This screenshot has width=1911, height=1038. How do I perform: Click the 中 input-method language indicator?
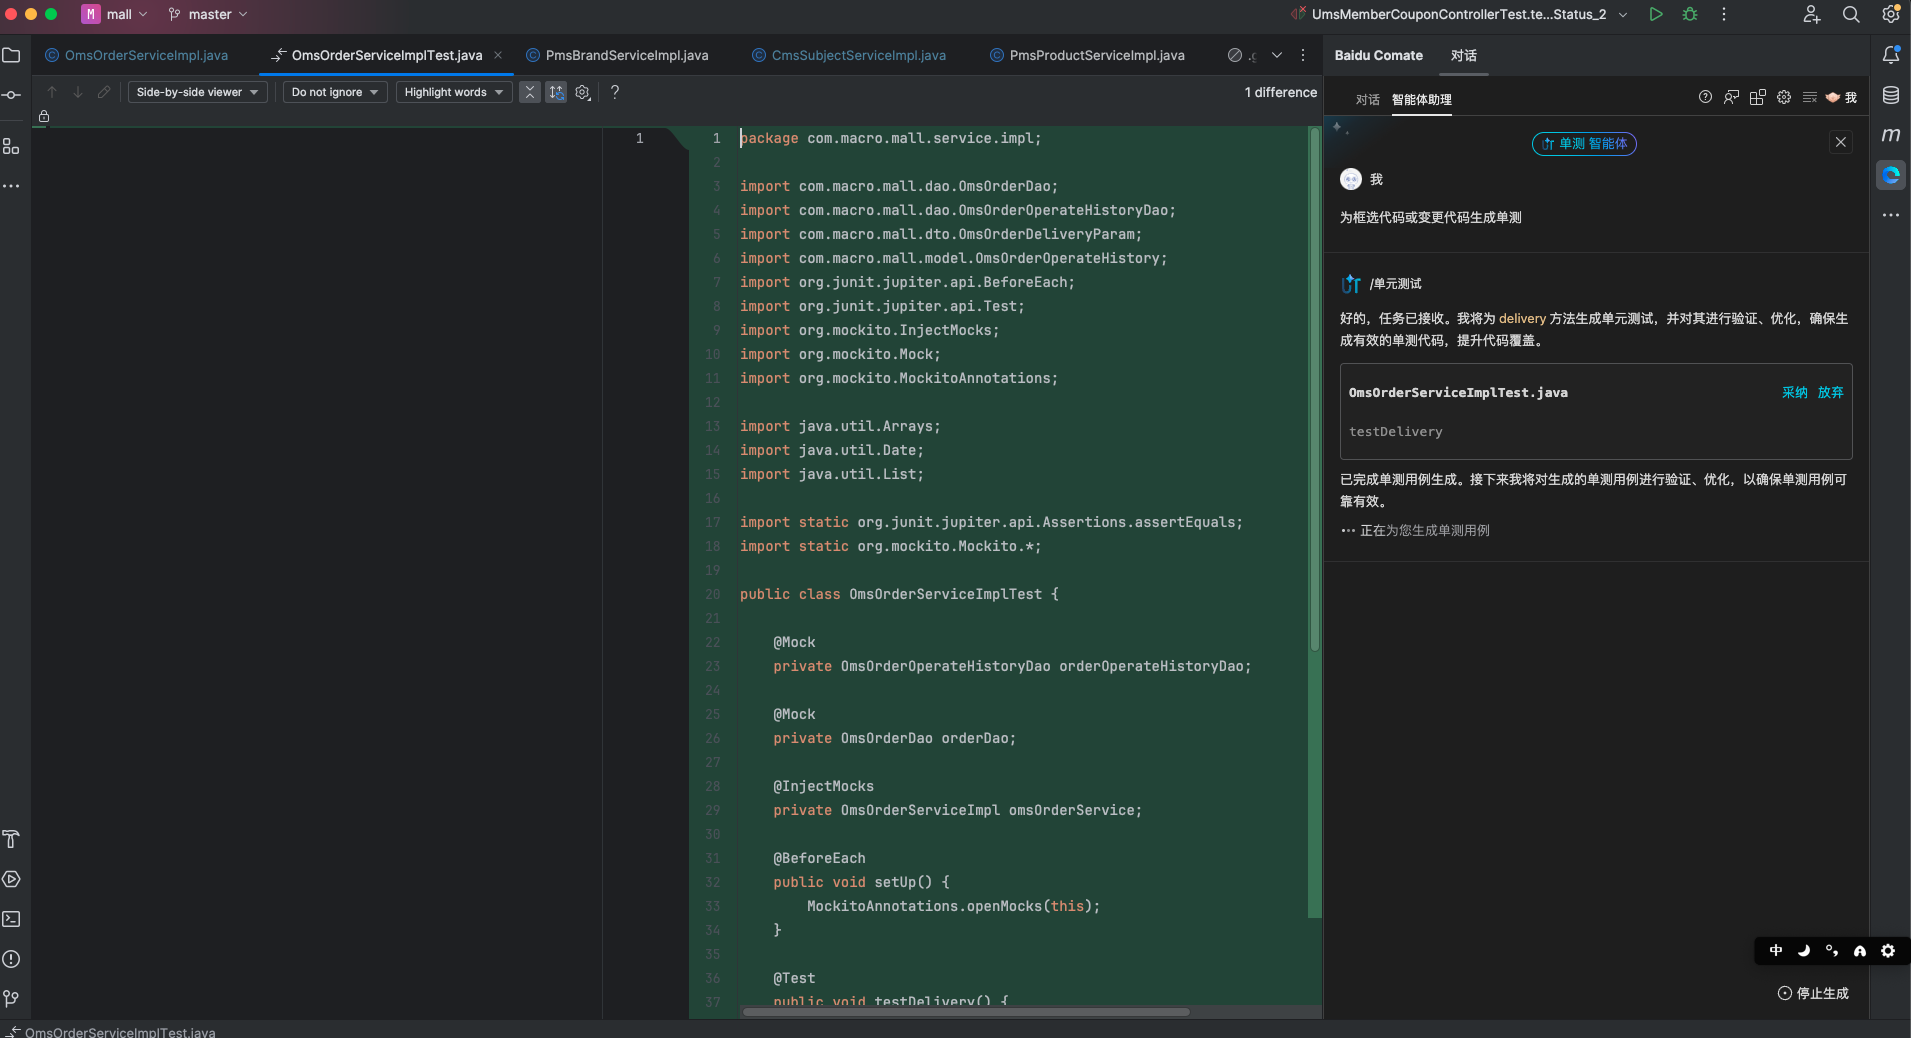(x=1776, y=951)
